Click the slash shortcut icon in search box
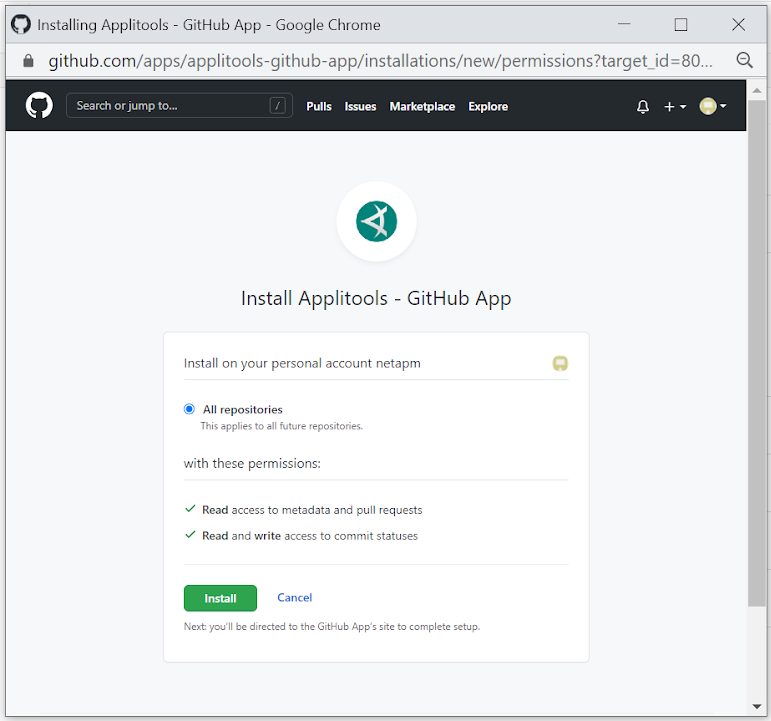Image resolution: width=771 pixels, height=721 pixels. coord(277,106)
